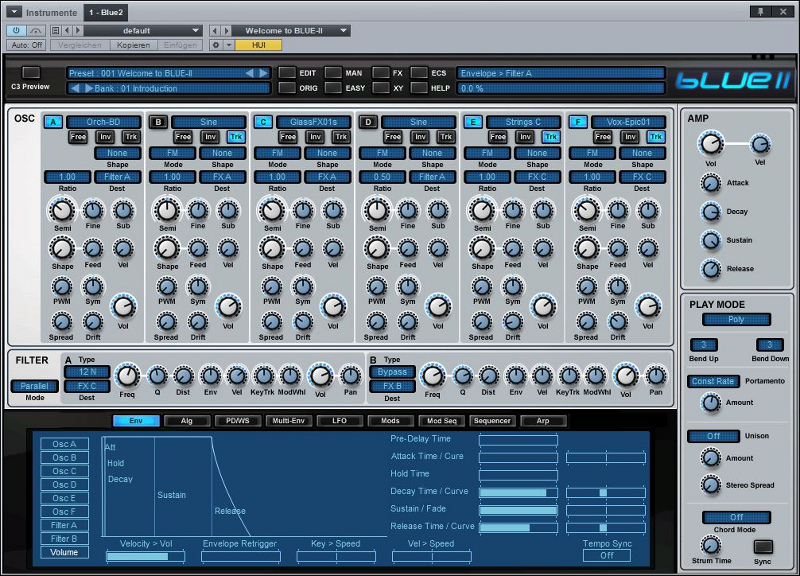Open the Poly play mode selector

click(x=736, y=319)
